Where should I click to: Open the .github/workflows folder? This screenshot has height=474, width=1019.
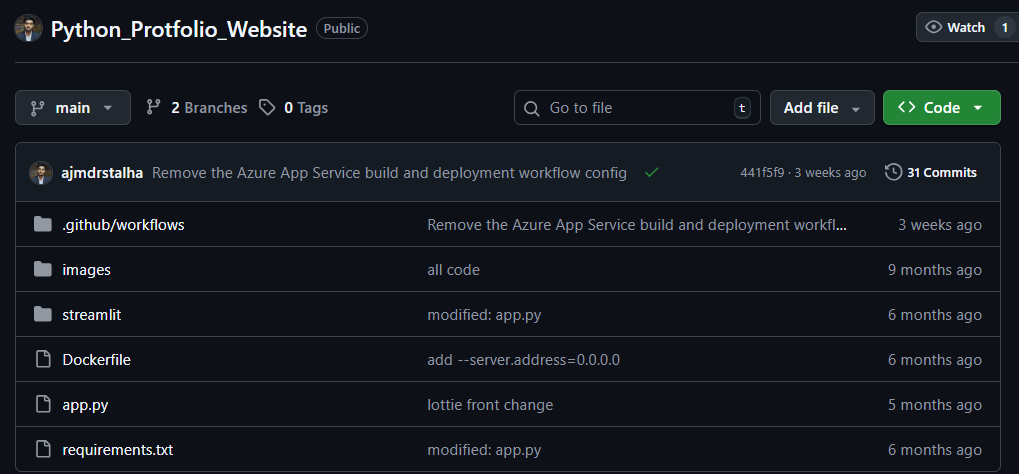(x=123, y=225)
